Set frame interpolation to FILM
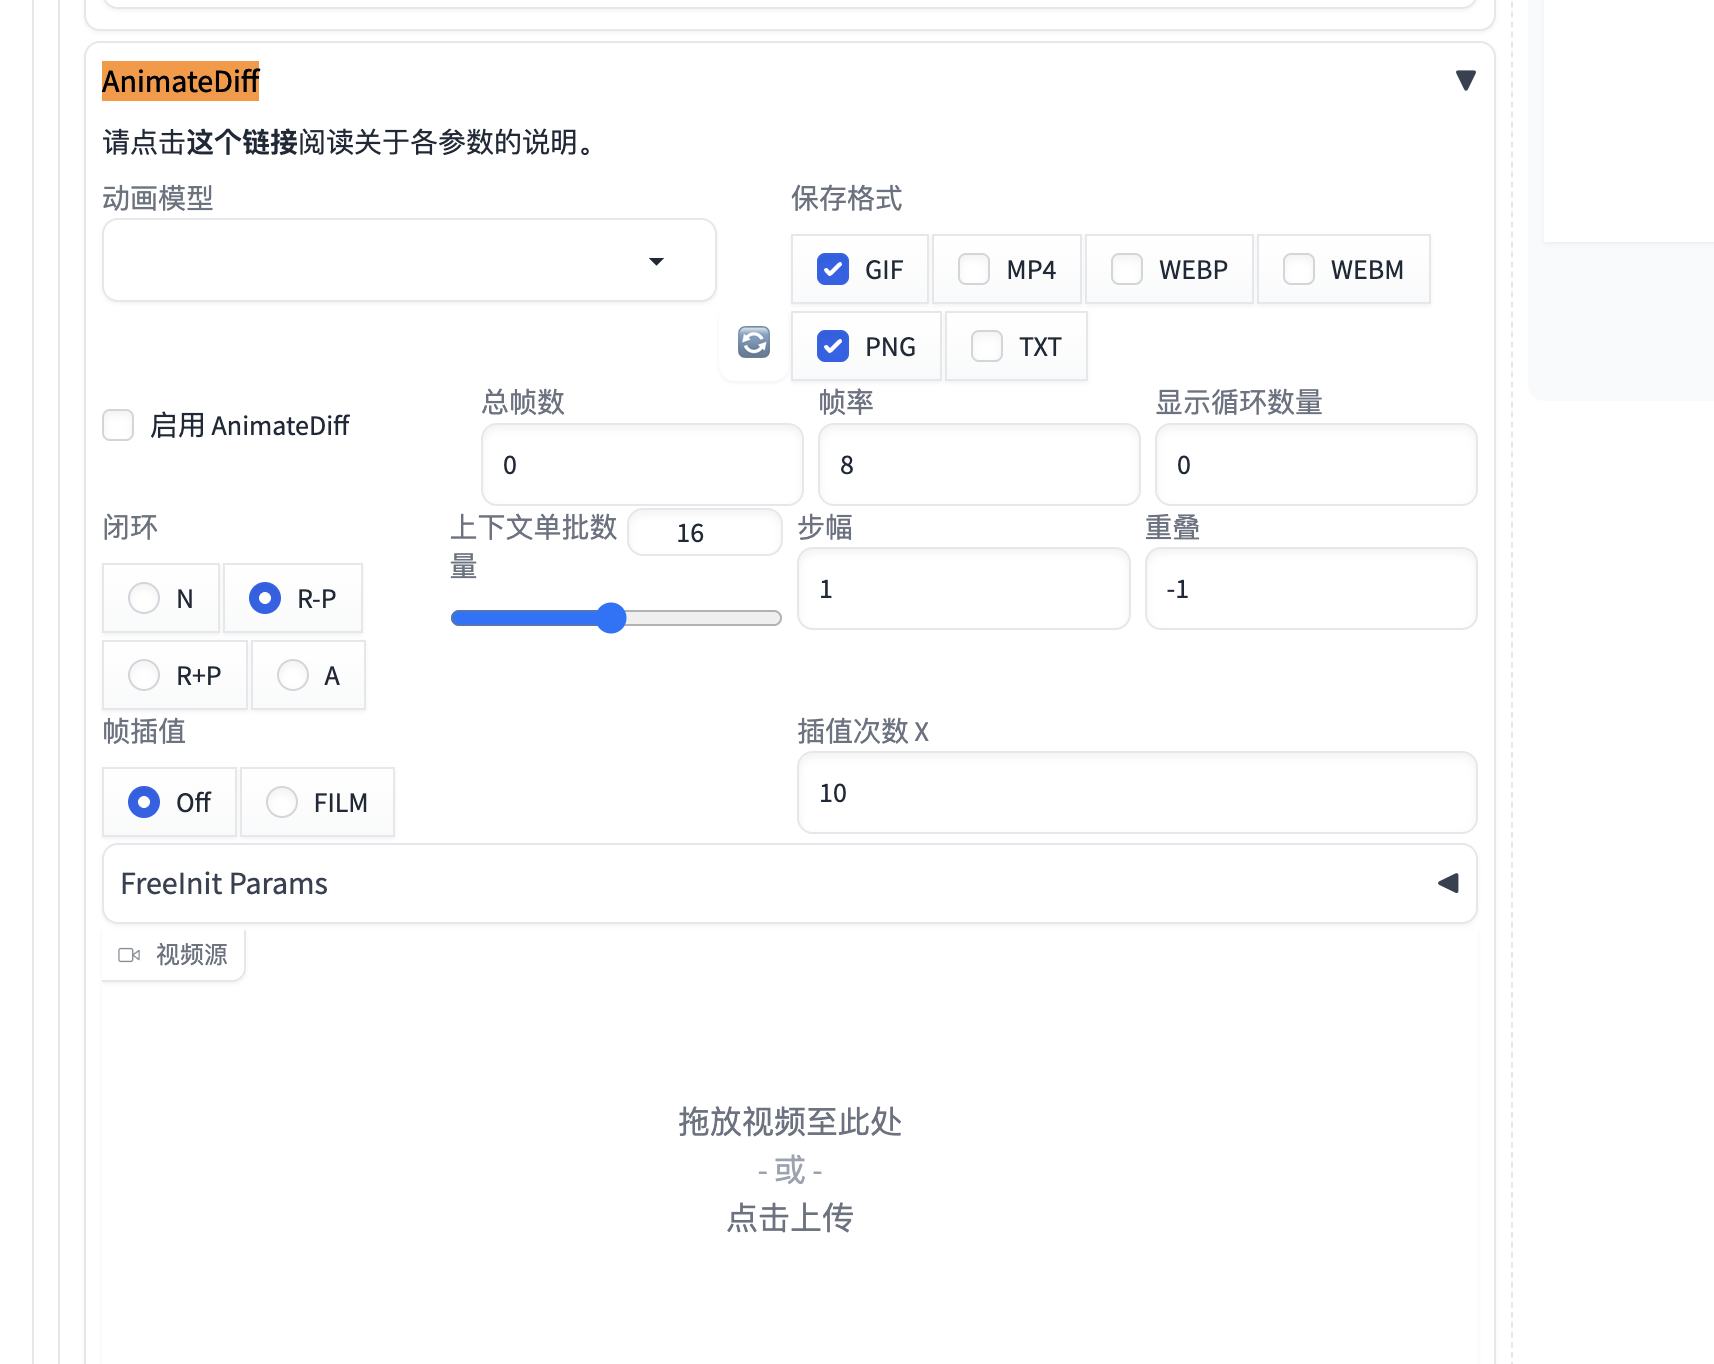This screenshot has width=1714, height=1364. point(282,802)
